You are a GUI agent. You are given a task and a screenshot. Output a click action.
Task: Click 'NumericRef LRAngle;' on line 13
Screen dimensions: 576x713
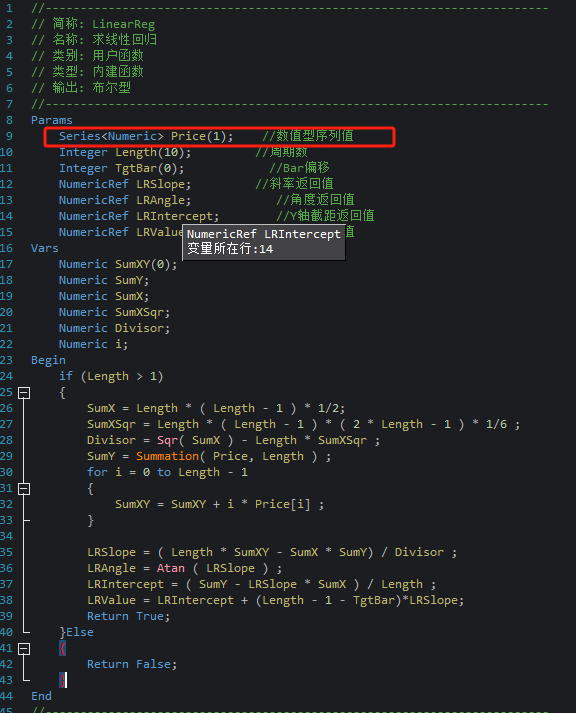point(125,200)
